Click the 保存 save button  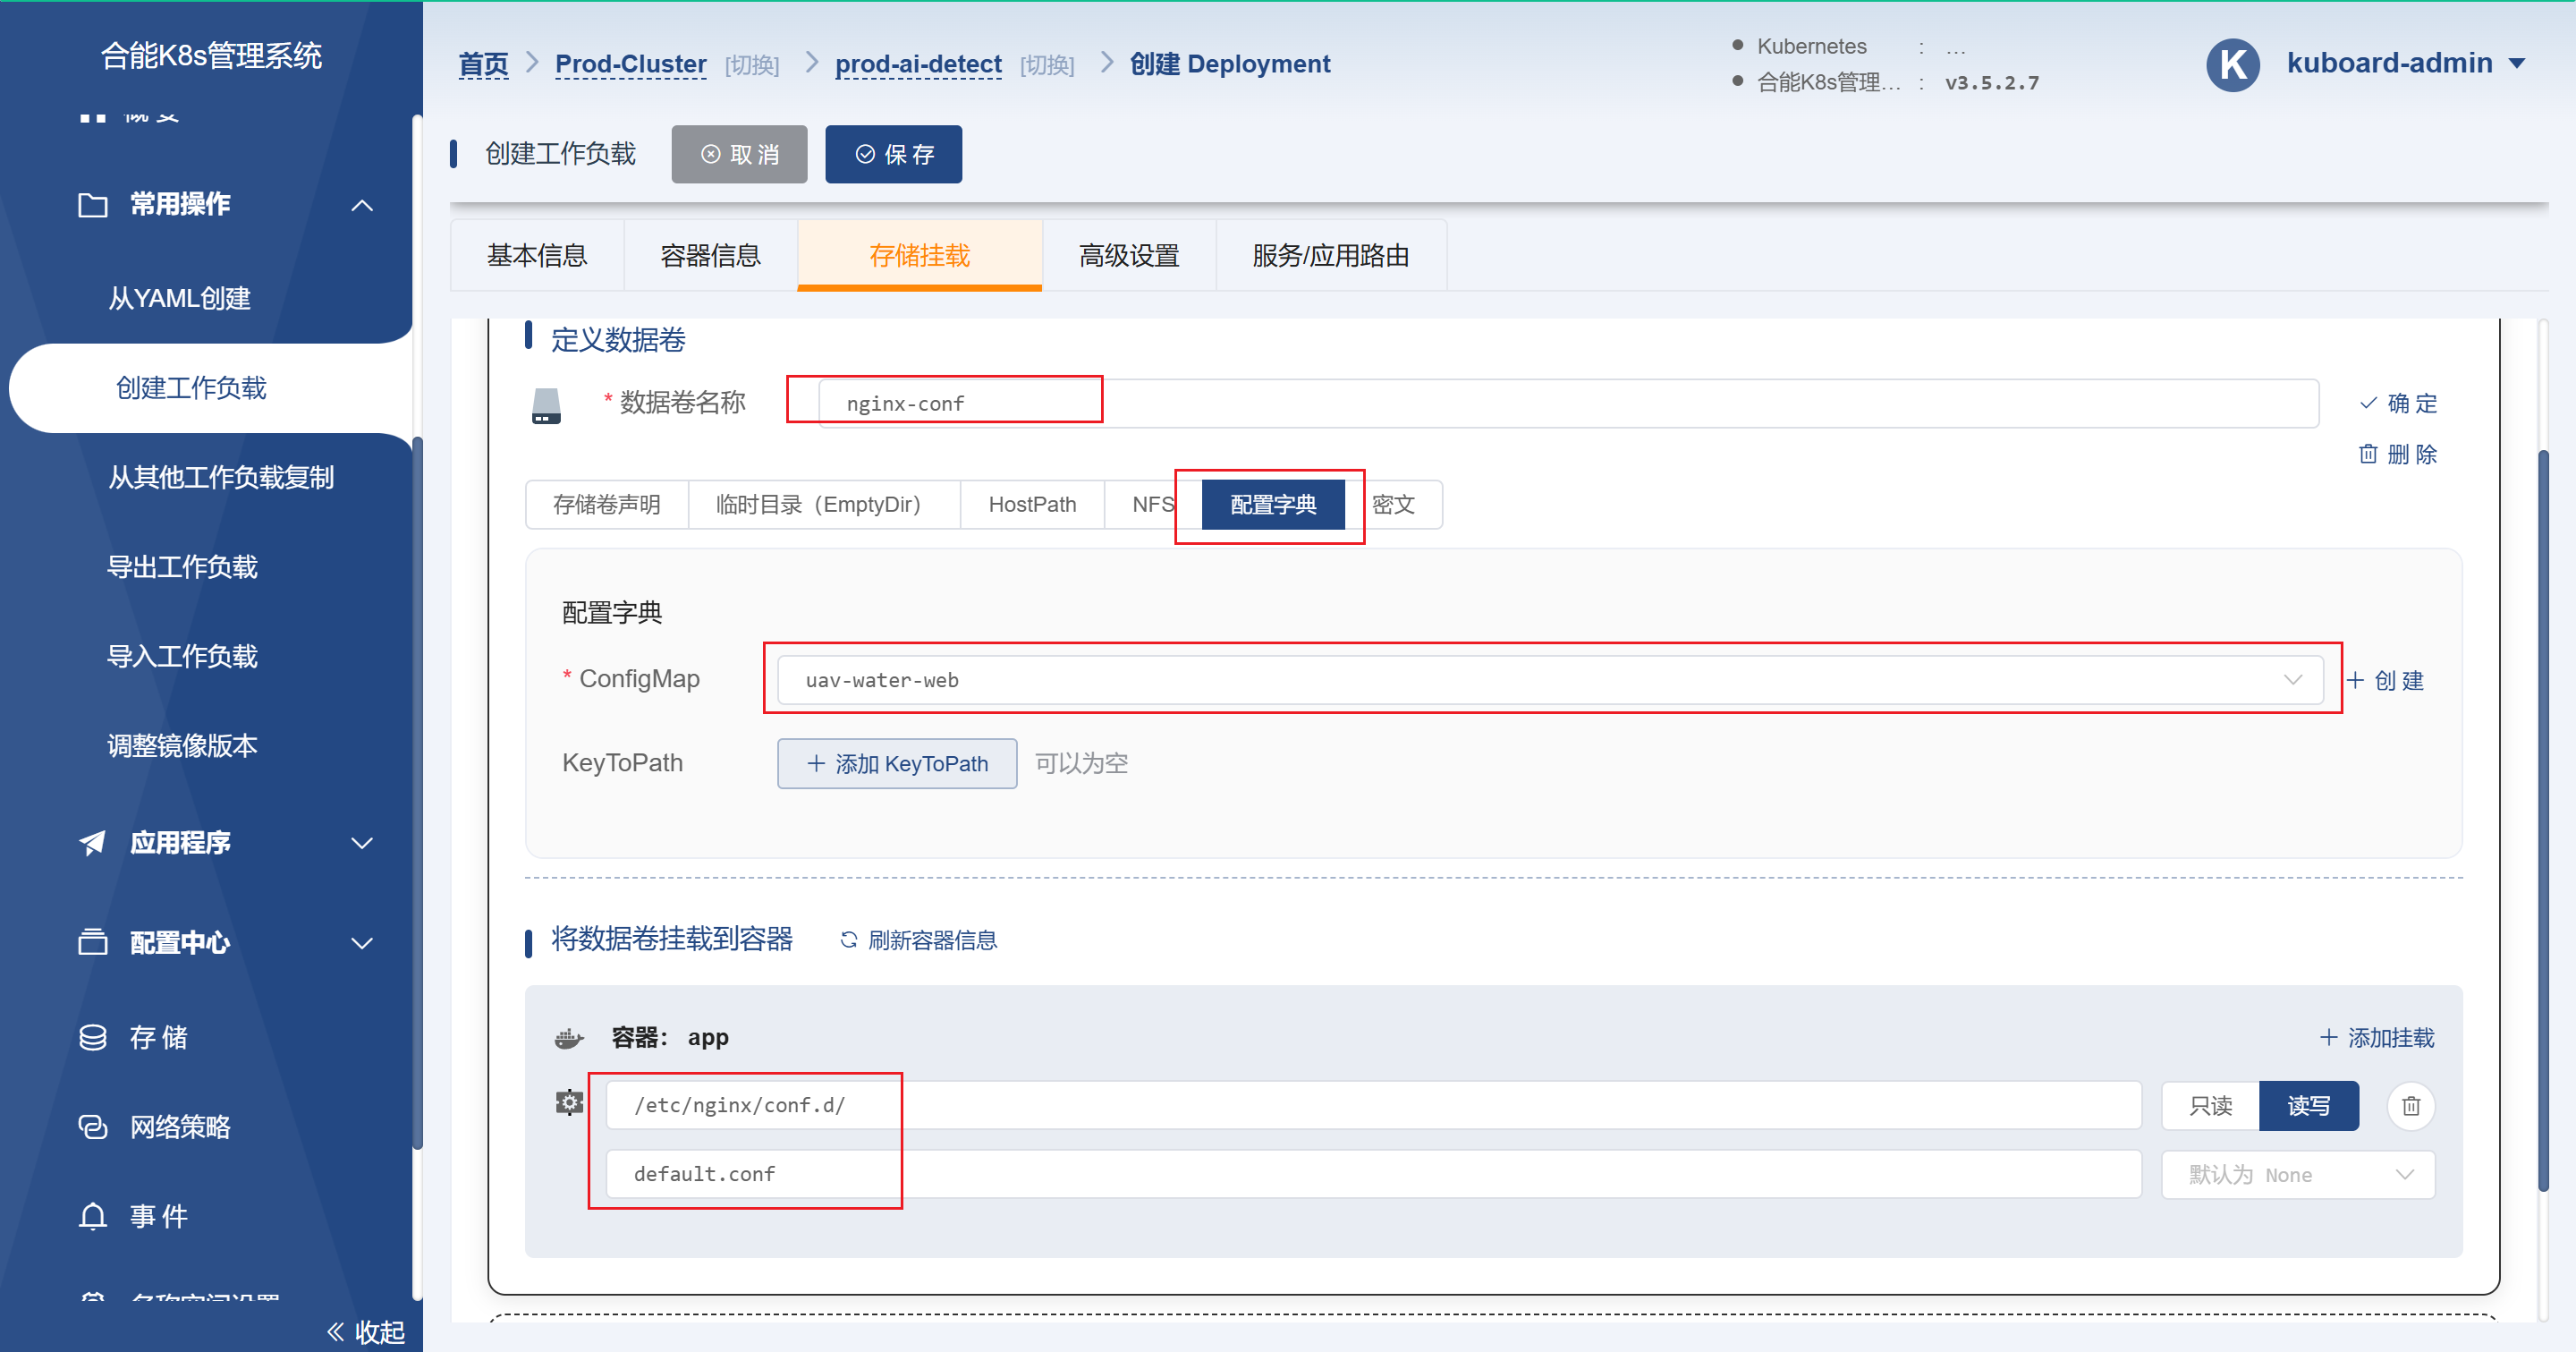point(894,154)
